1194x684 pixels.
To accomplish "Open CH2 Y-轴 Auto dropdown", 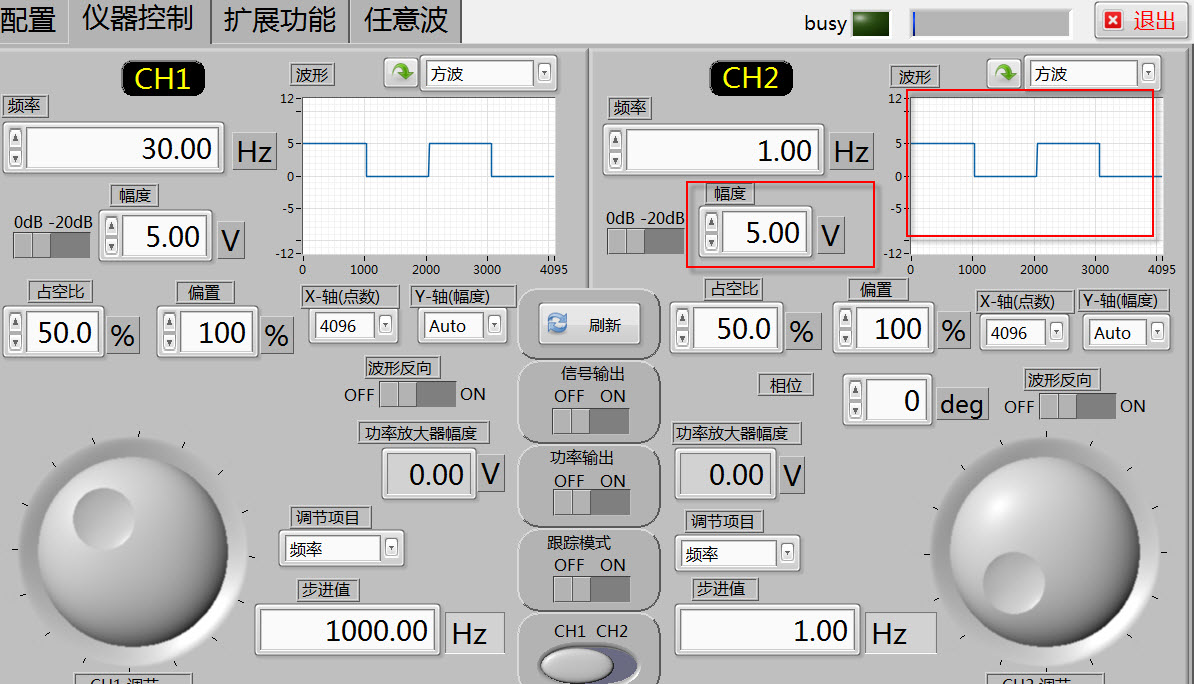I will 1158,332.
